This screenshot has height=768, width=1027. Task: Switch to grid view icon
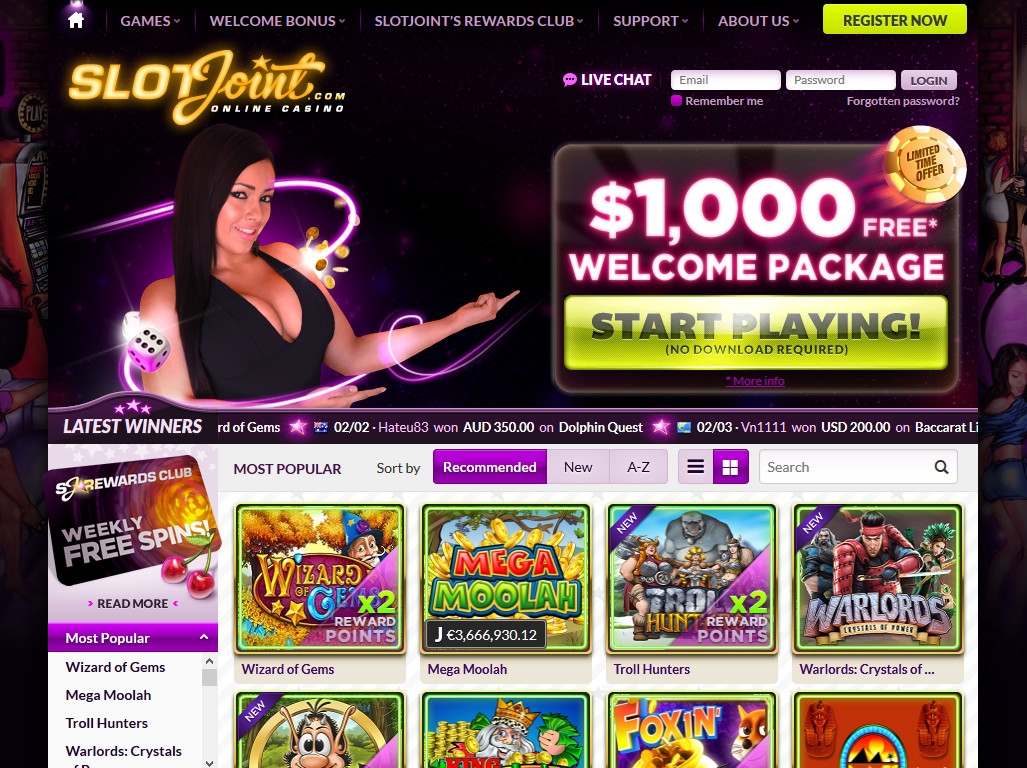(x=730, y=467)
